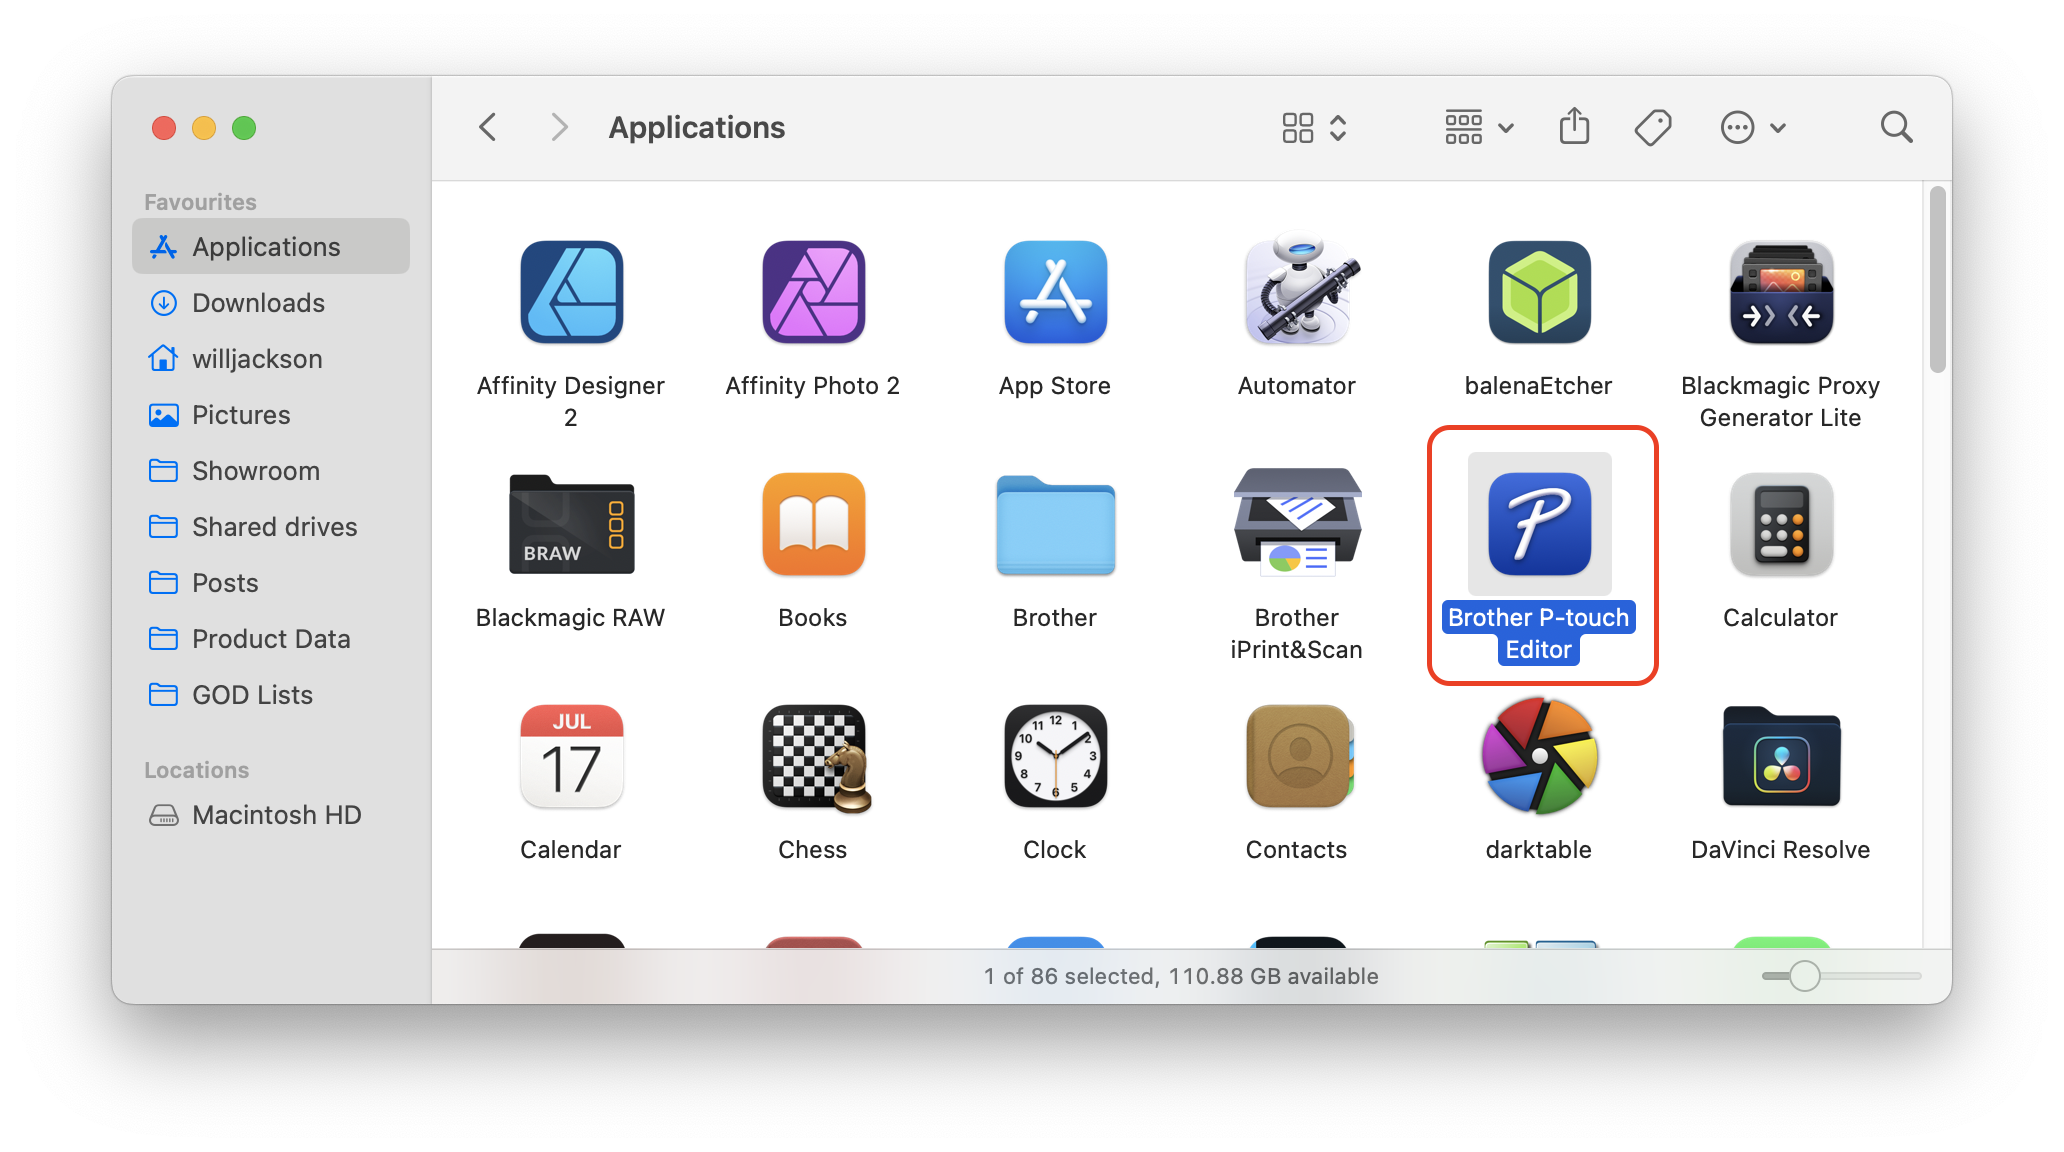Click the Chess app icon
2064x1152 pixels.
click(x=814, y=756)
